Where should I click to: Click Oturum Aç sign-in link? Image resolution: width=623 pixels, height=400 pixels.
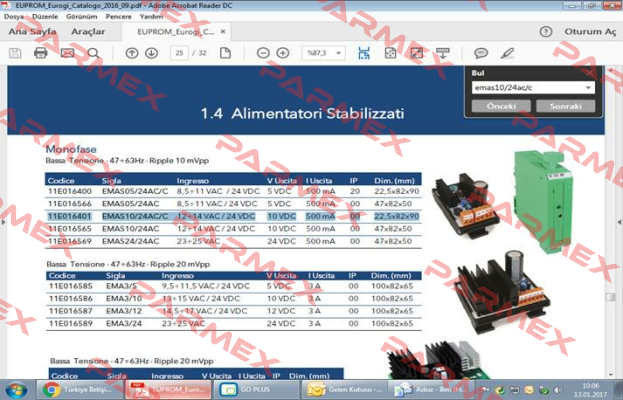[x=590, y=32]
